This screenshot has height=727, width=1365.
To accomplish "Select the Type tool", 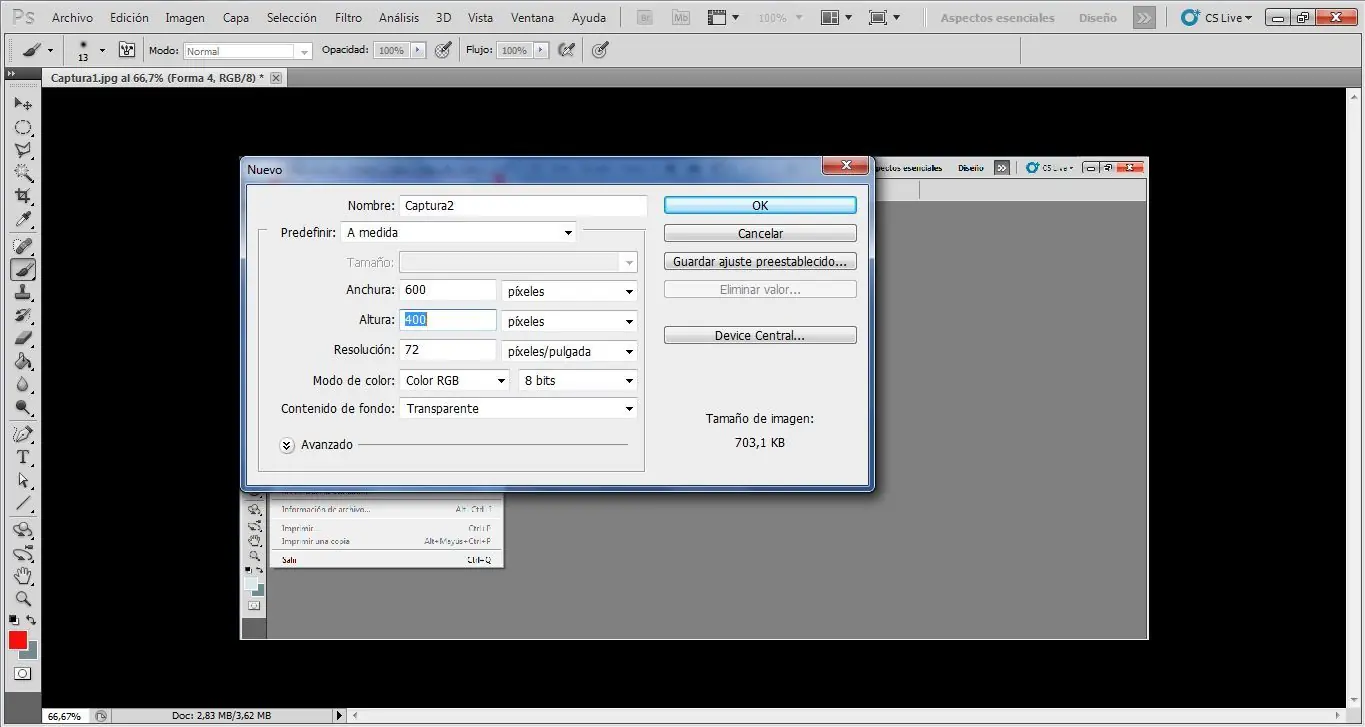I will click(22, 457).
